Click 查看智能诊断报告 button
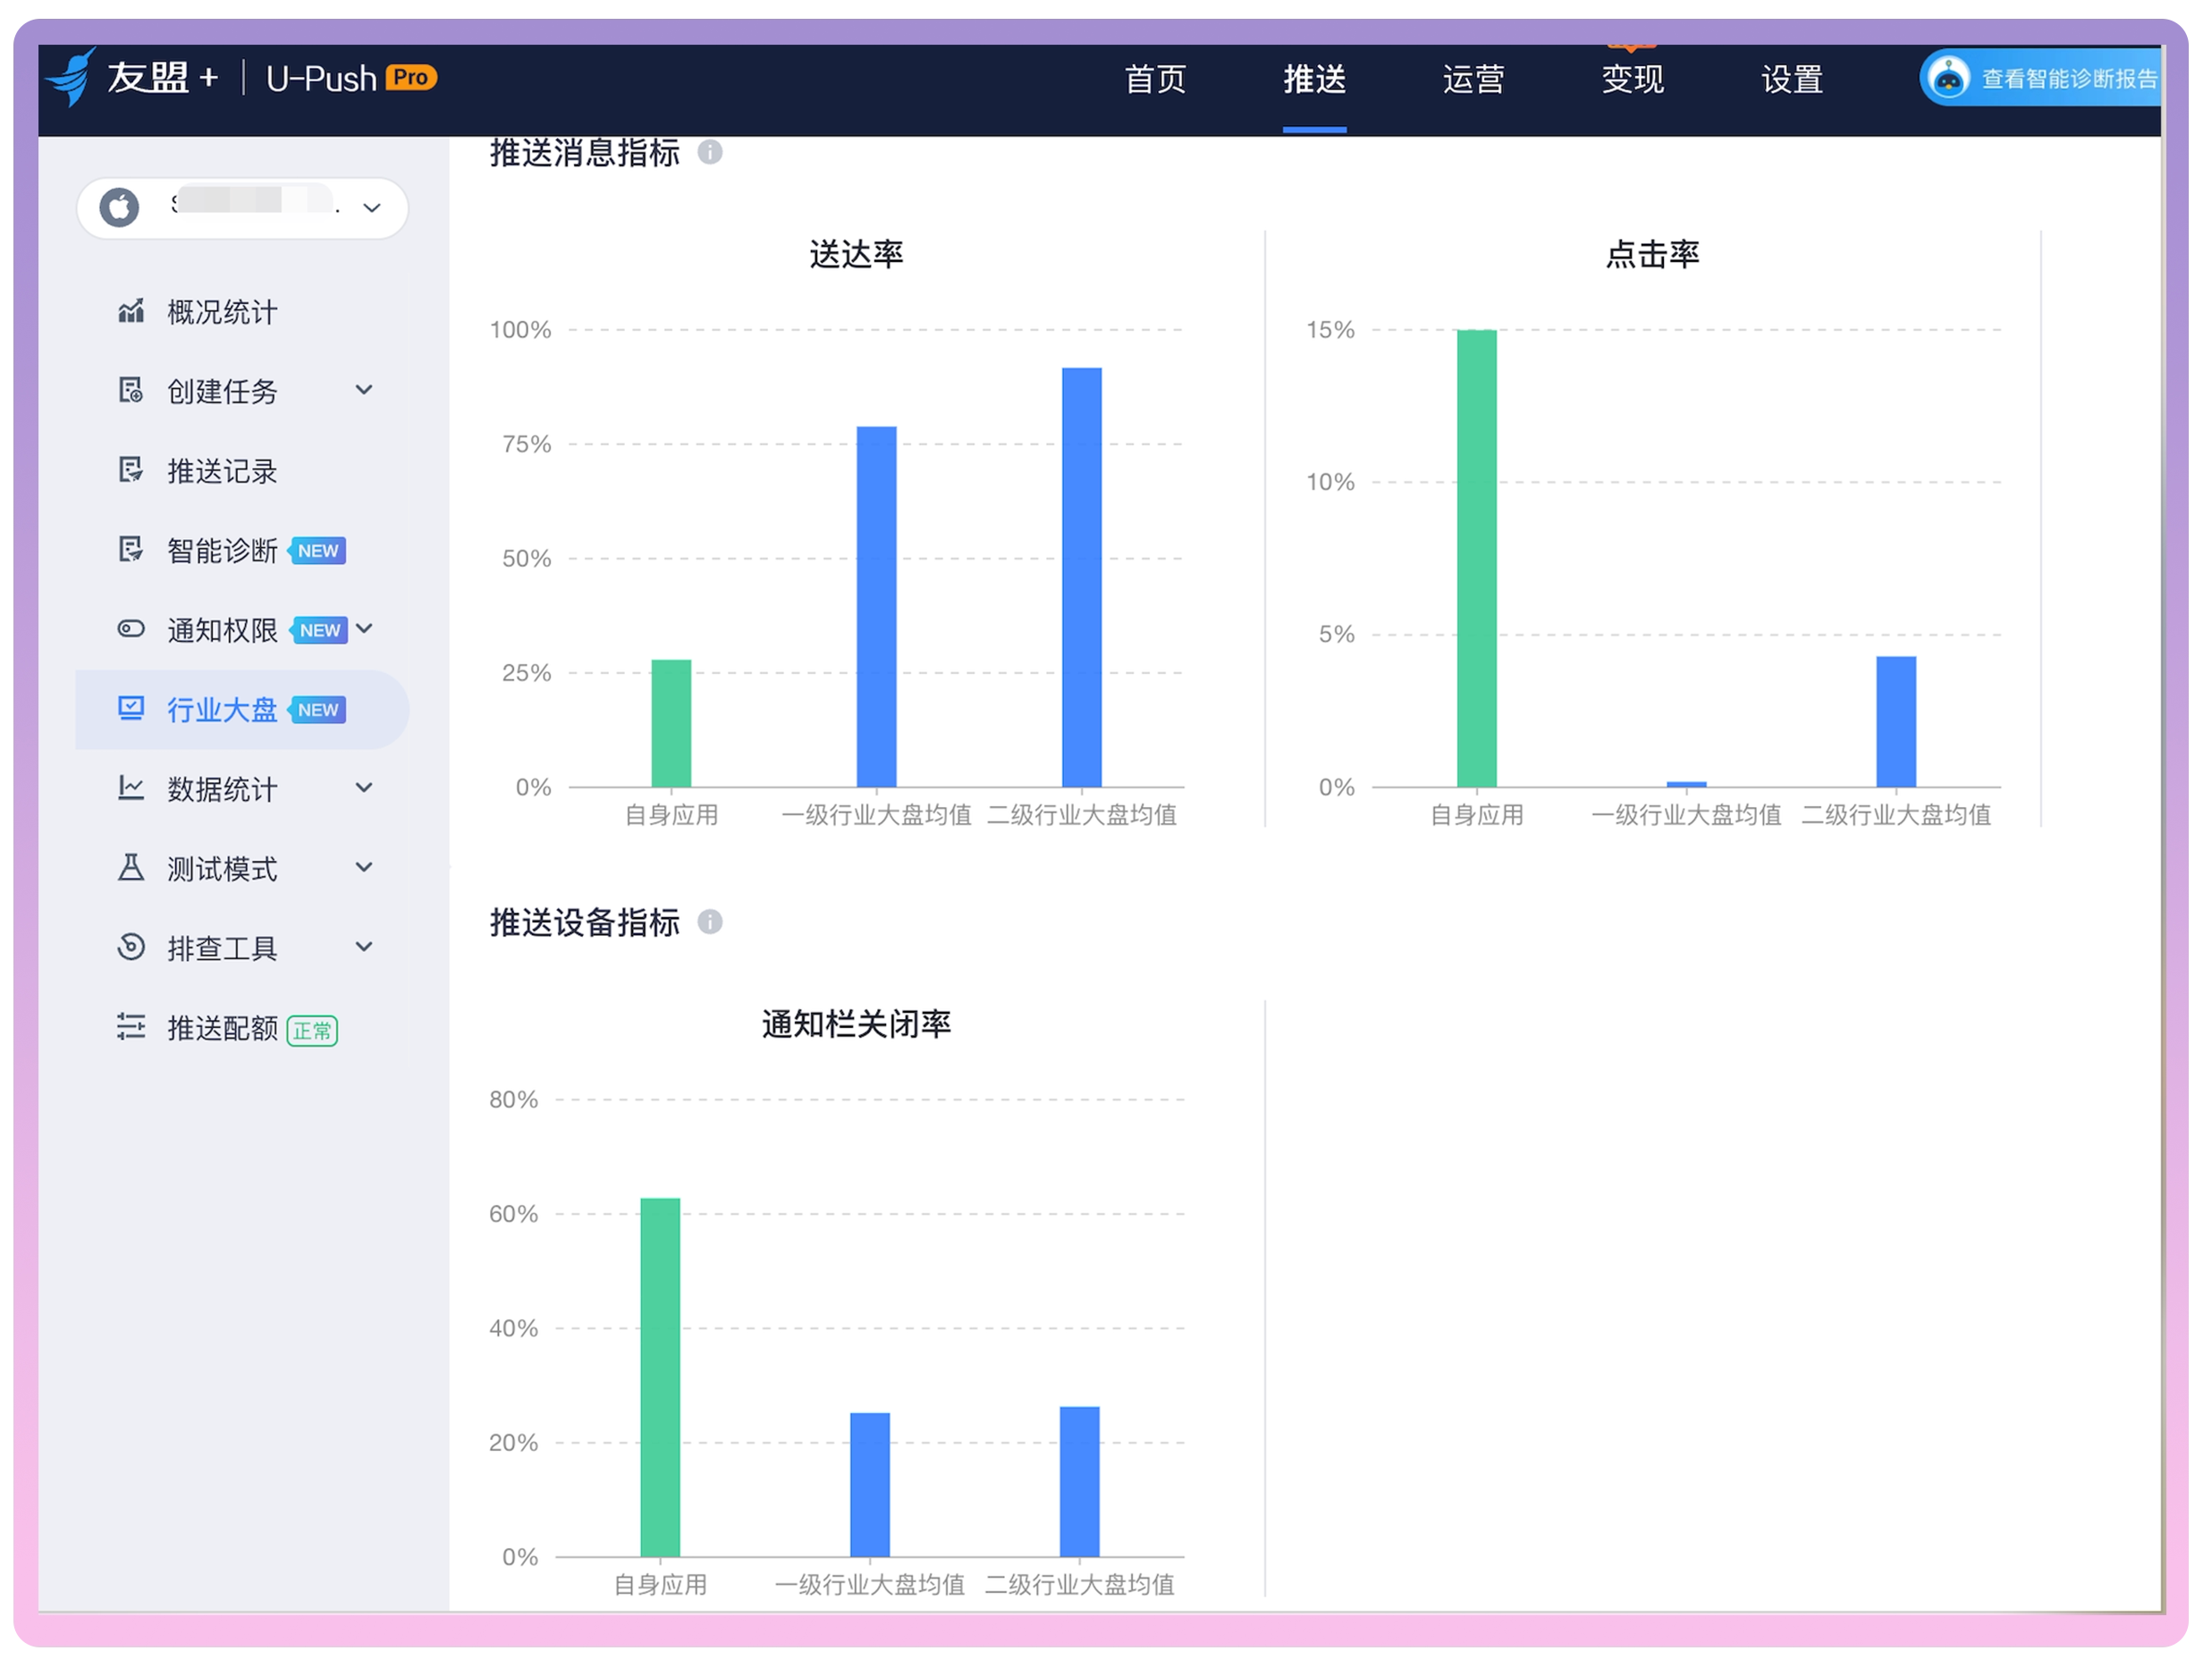The width and height of the screenshot is (2212, 1676). (2068, 79)
